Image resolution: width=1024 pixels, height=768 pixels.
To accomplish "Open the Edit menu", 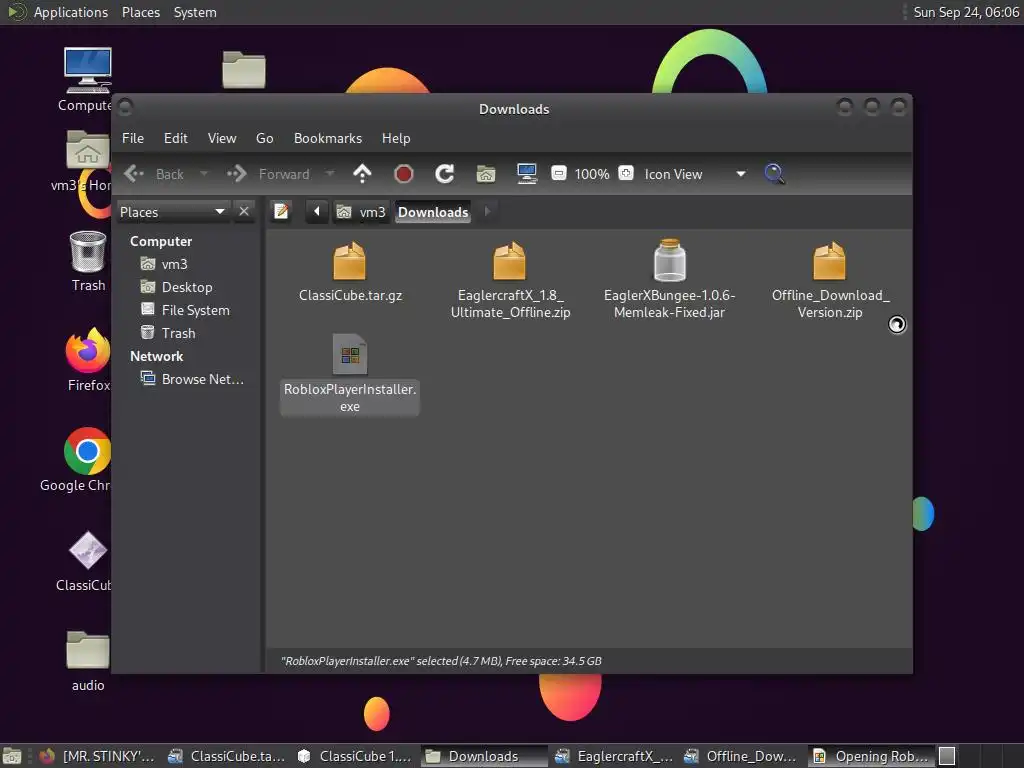I will 176,138.
